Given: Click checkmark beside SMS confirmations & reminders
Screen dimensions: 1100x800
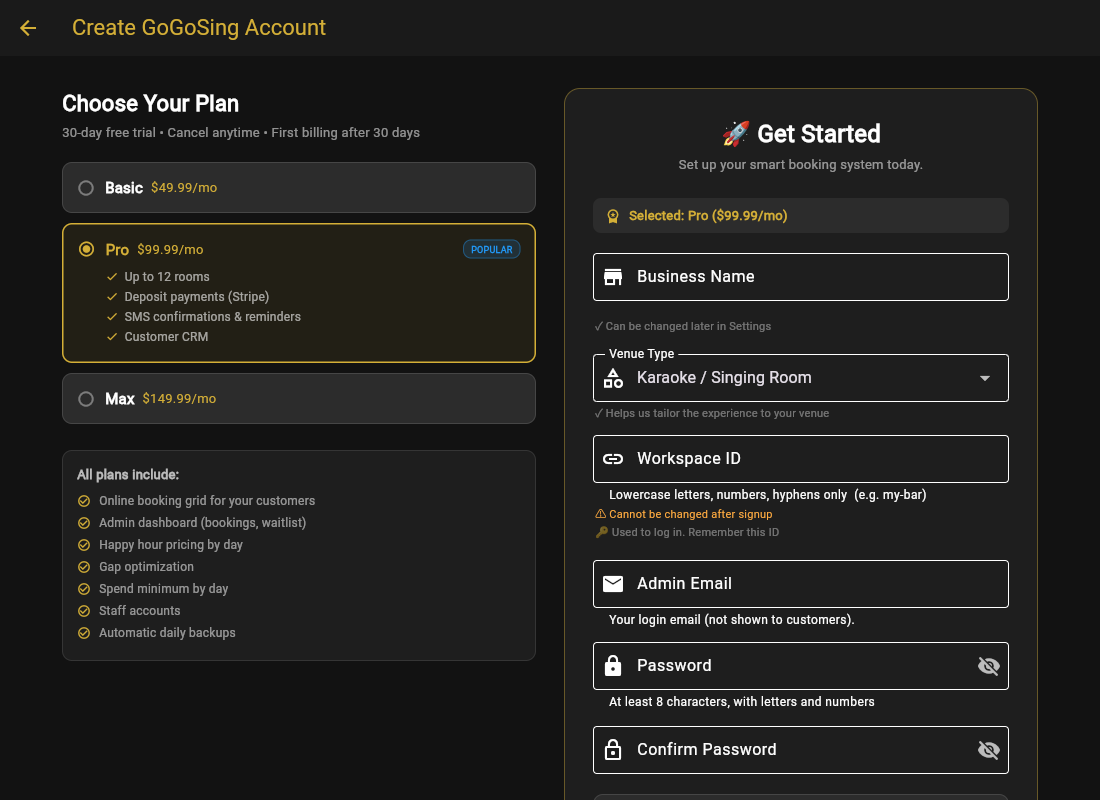Looking at the screenshot, I should pyautogui.click(x=112, y=316).
